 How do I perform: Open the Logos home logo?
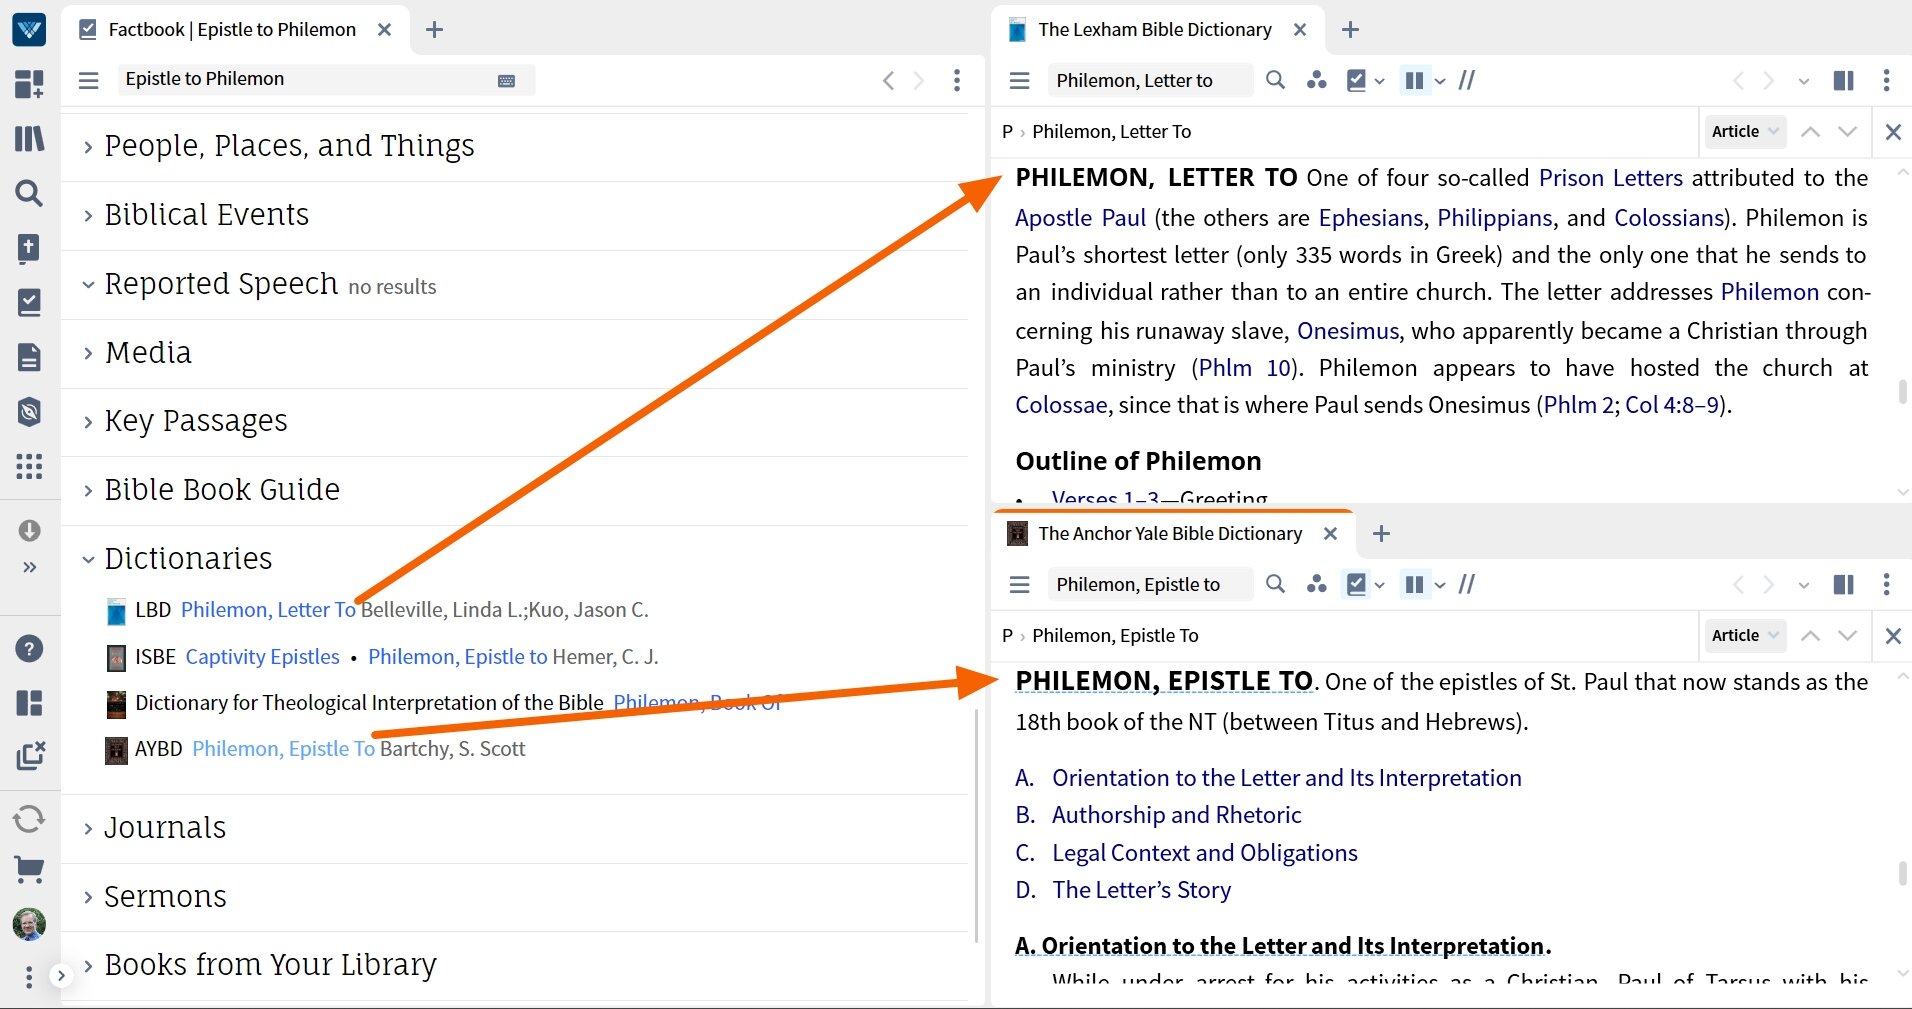point(29,29)
